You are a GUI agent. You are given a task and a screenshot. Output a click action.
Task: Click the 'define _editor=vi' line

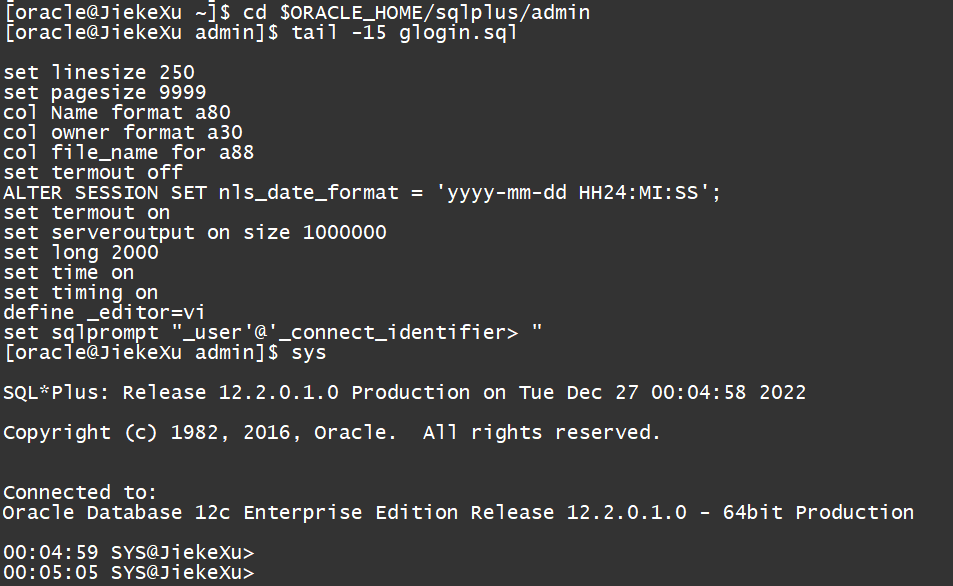(105, 313)
